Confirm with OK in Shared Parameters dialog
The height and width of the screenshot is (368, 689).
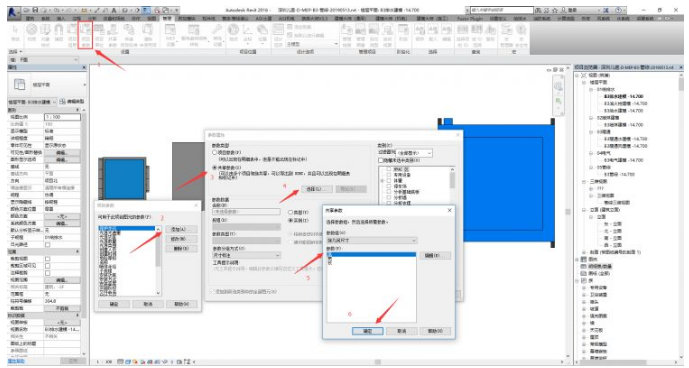[368, 331]
